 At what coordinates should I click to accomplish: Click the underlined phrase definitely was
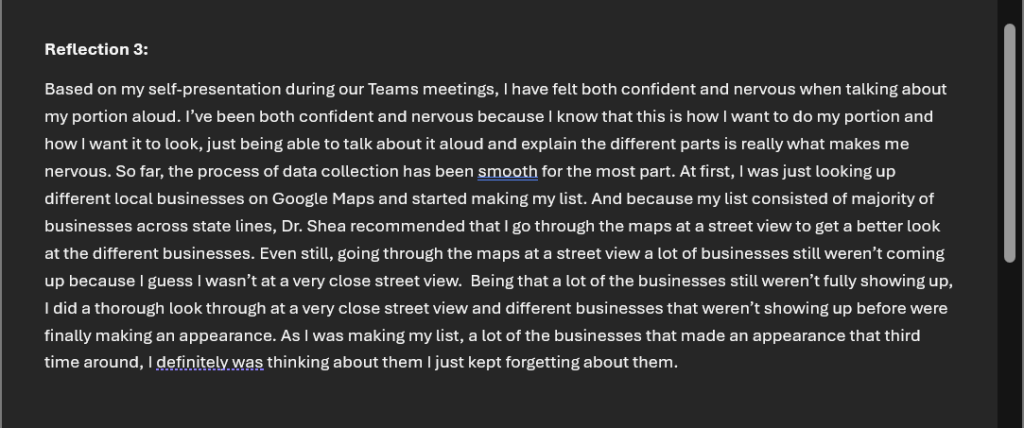coord(209,362)
